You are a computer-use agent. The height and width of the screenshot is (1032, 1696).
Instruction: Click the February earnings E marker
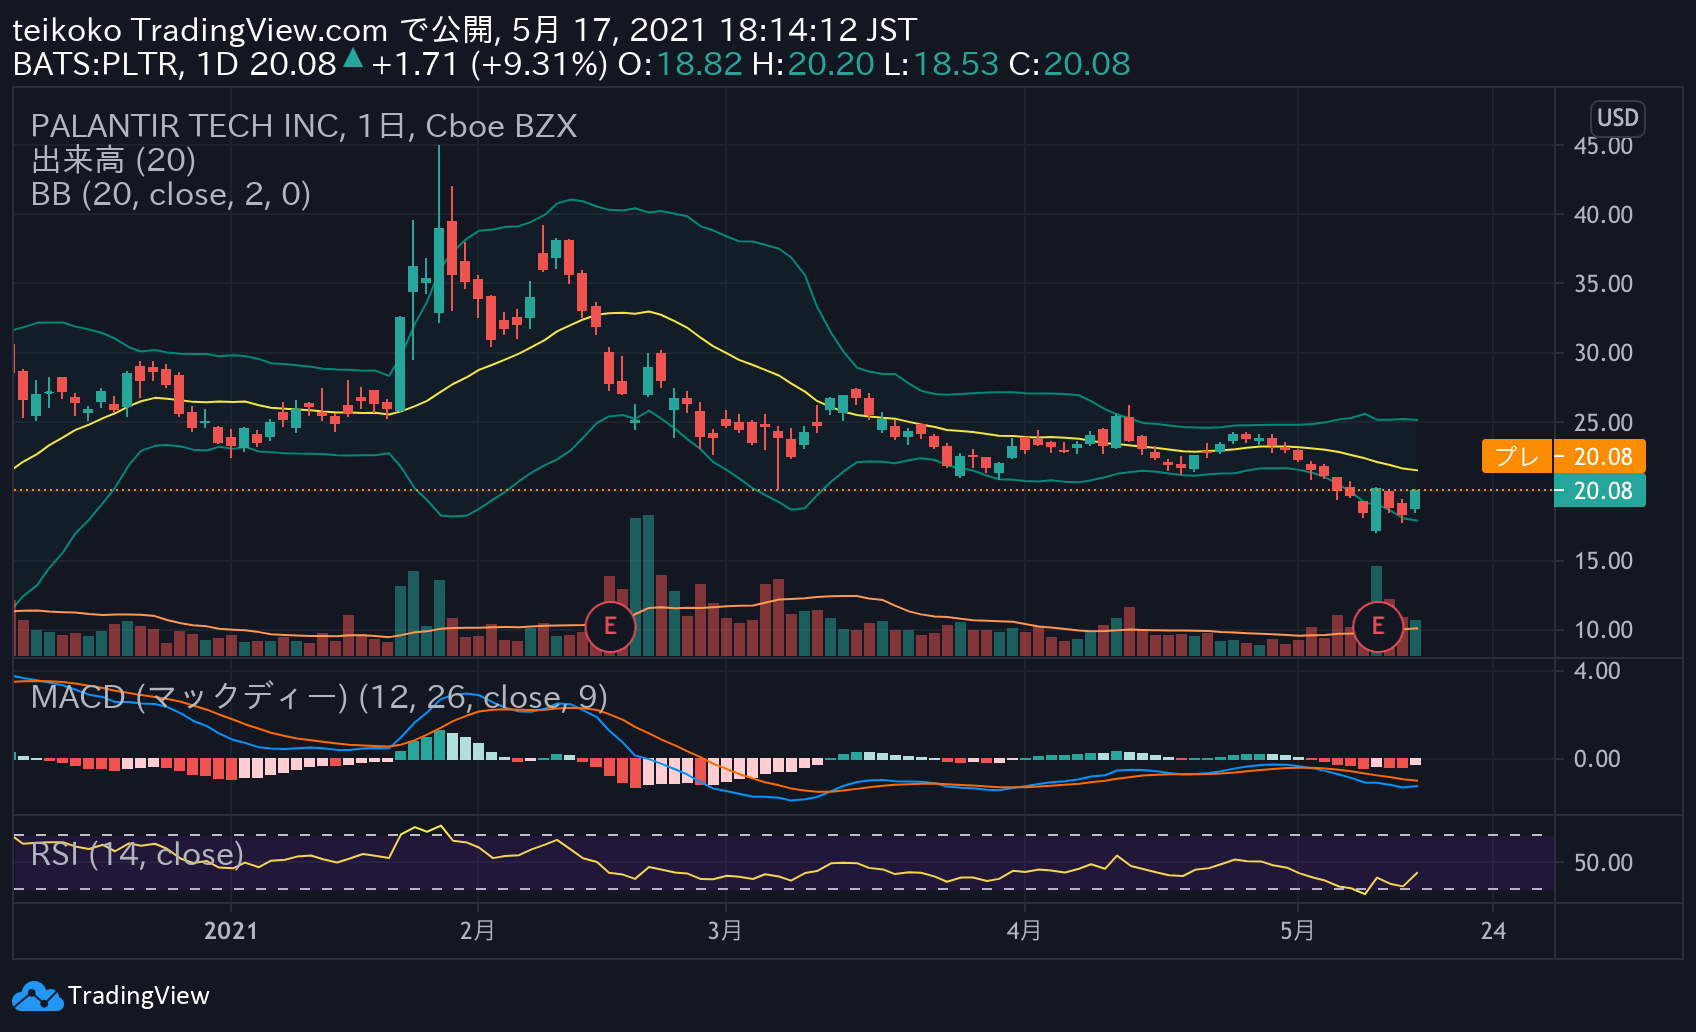pos(610,627)
